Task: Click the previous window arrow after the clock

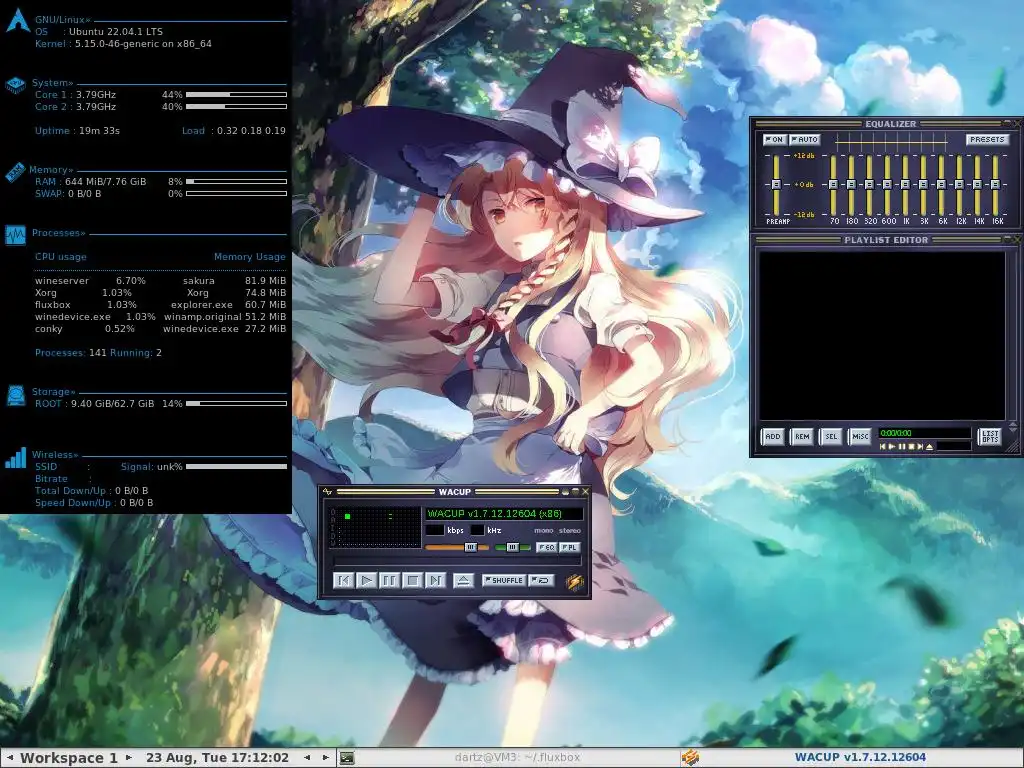Action: [x=307, y=758]
